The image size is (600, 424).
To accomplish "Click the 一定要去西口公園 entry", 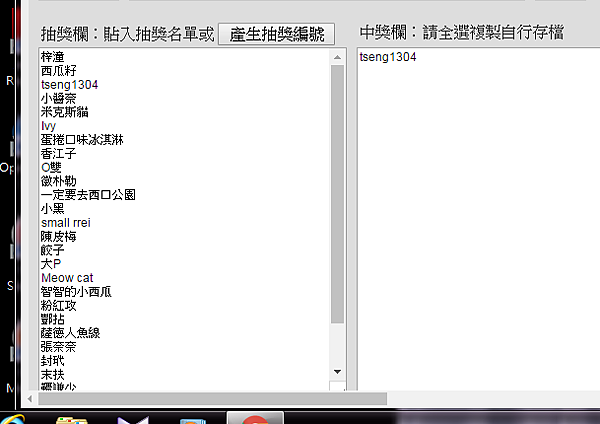I will pyautogui.click(x=88, y=195).
